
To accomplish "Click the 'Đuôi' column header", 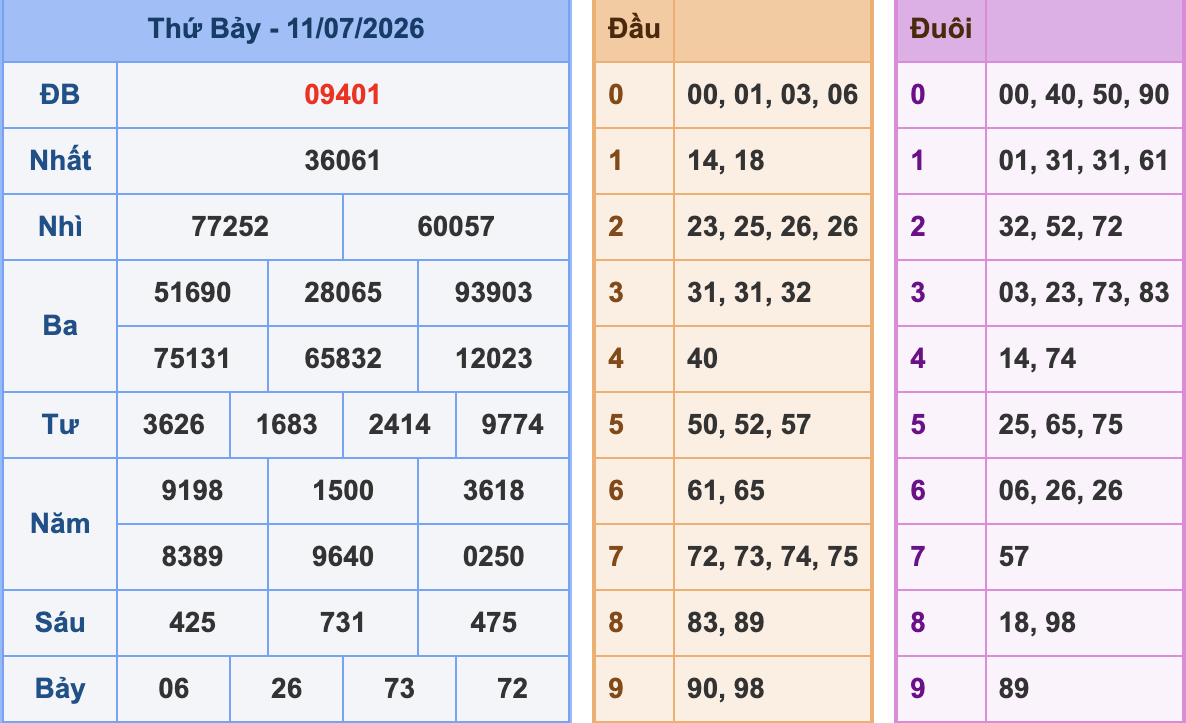I will click(x=941, y=29).
